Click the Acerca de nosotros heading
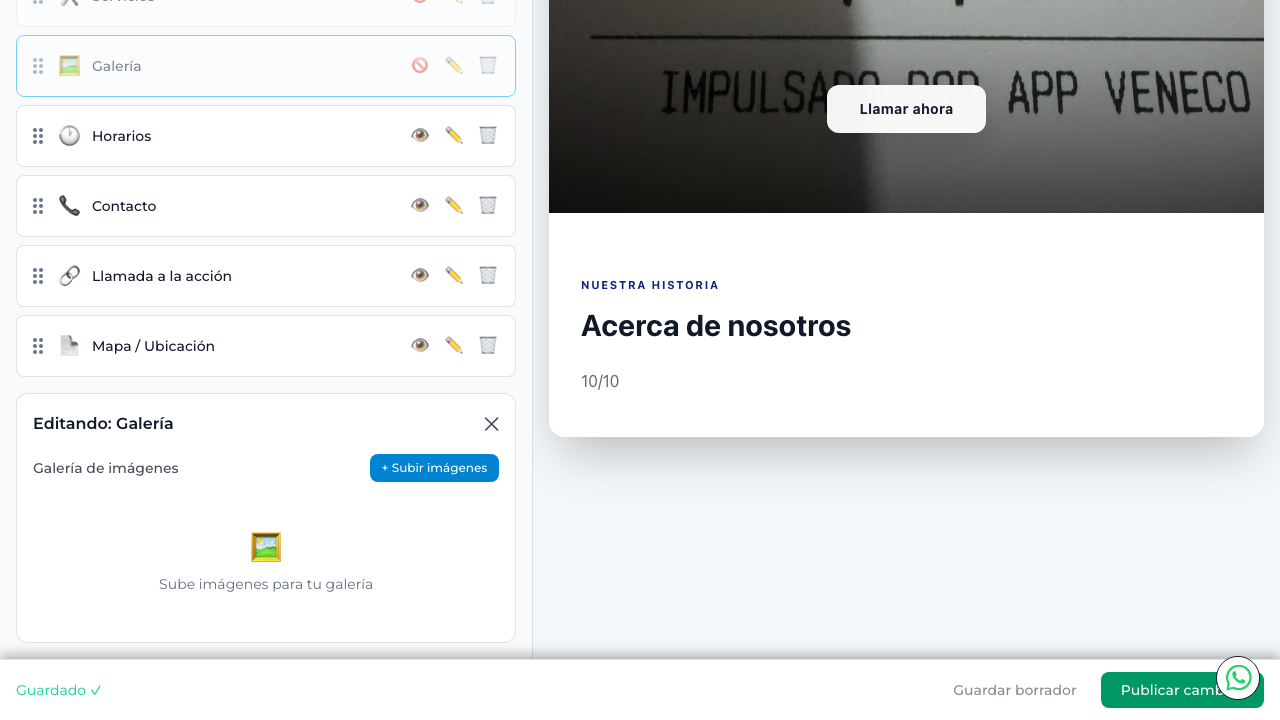 click(716, 326)
